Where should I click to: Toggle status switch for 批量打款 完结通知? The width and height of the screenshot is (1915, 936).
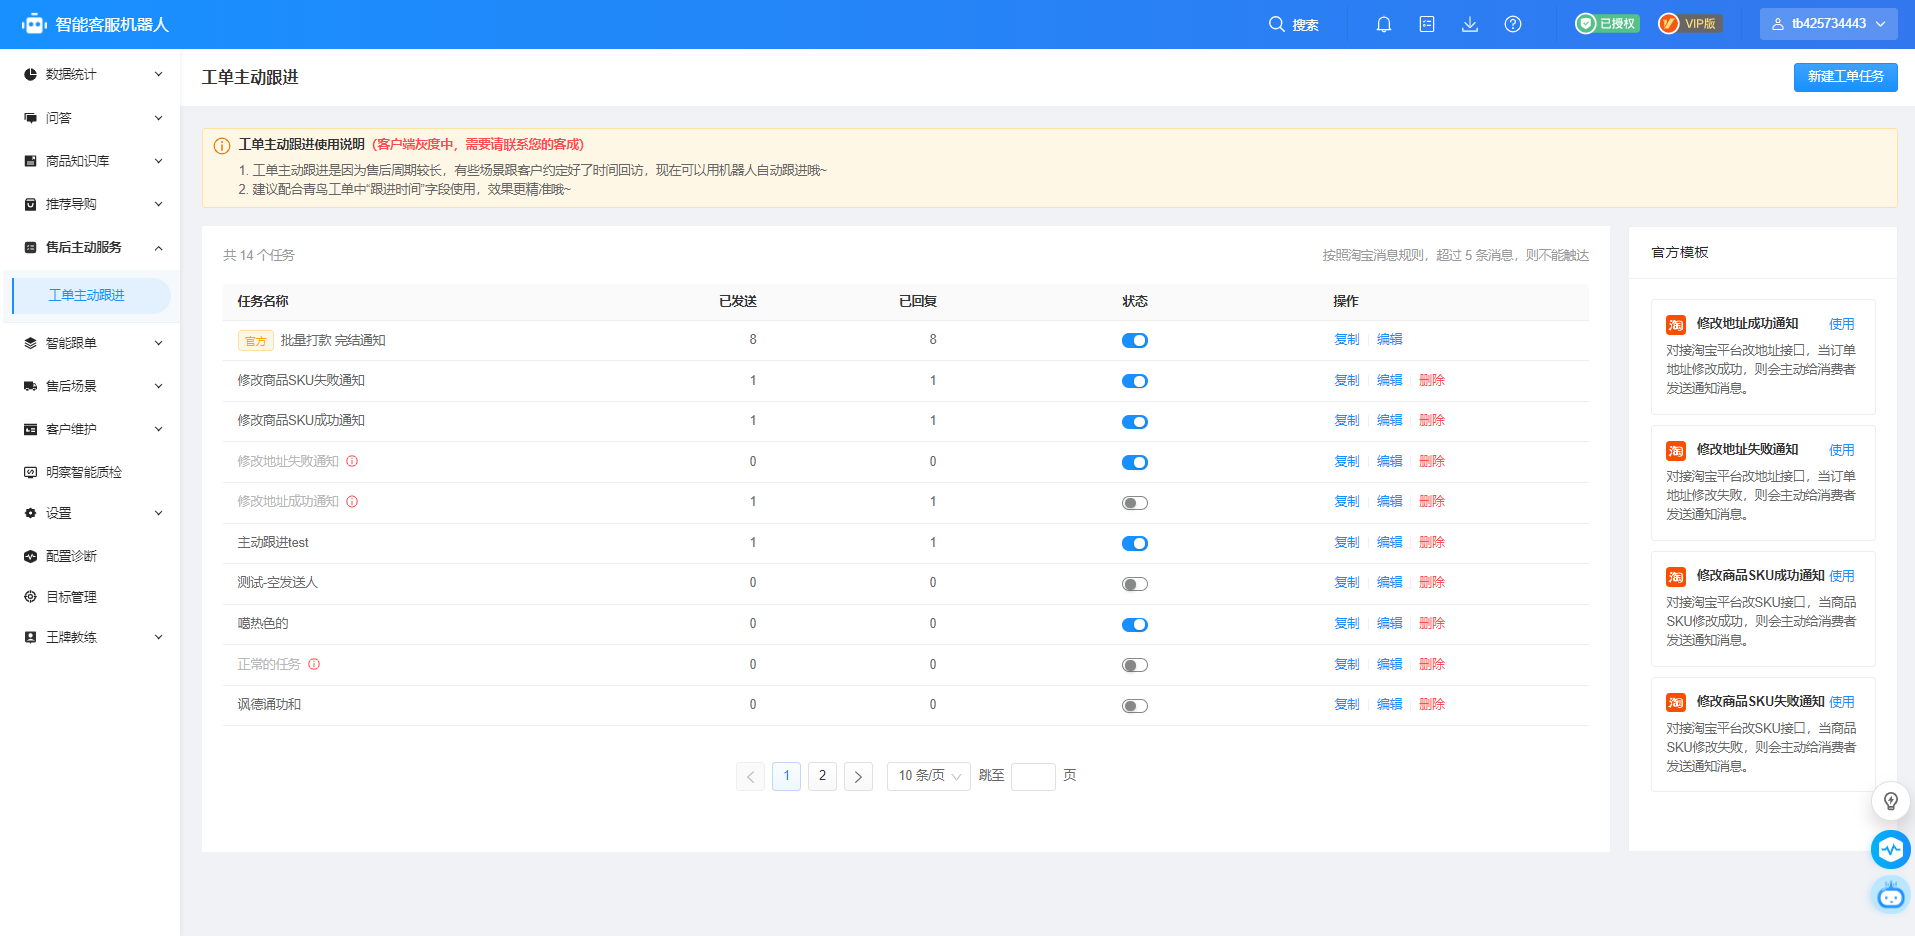[1134, 341]
